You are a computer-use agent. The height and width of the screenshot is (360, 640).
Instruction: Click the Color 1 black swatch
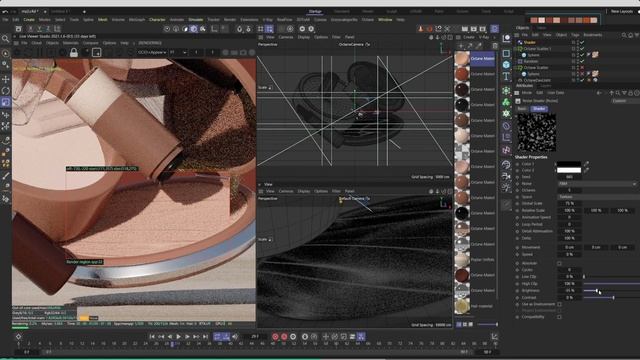(x=569, y=164)
